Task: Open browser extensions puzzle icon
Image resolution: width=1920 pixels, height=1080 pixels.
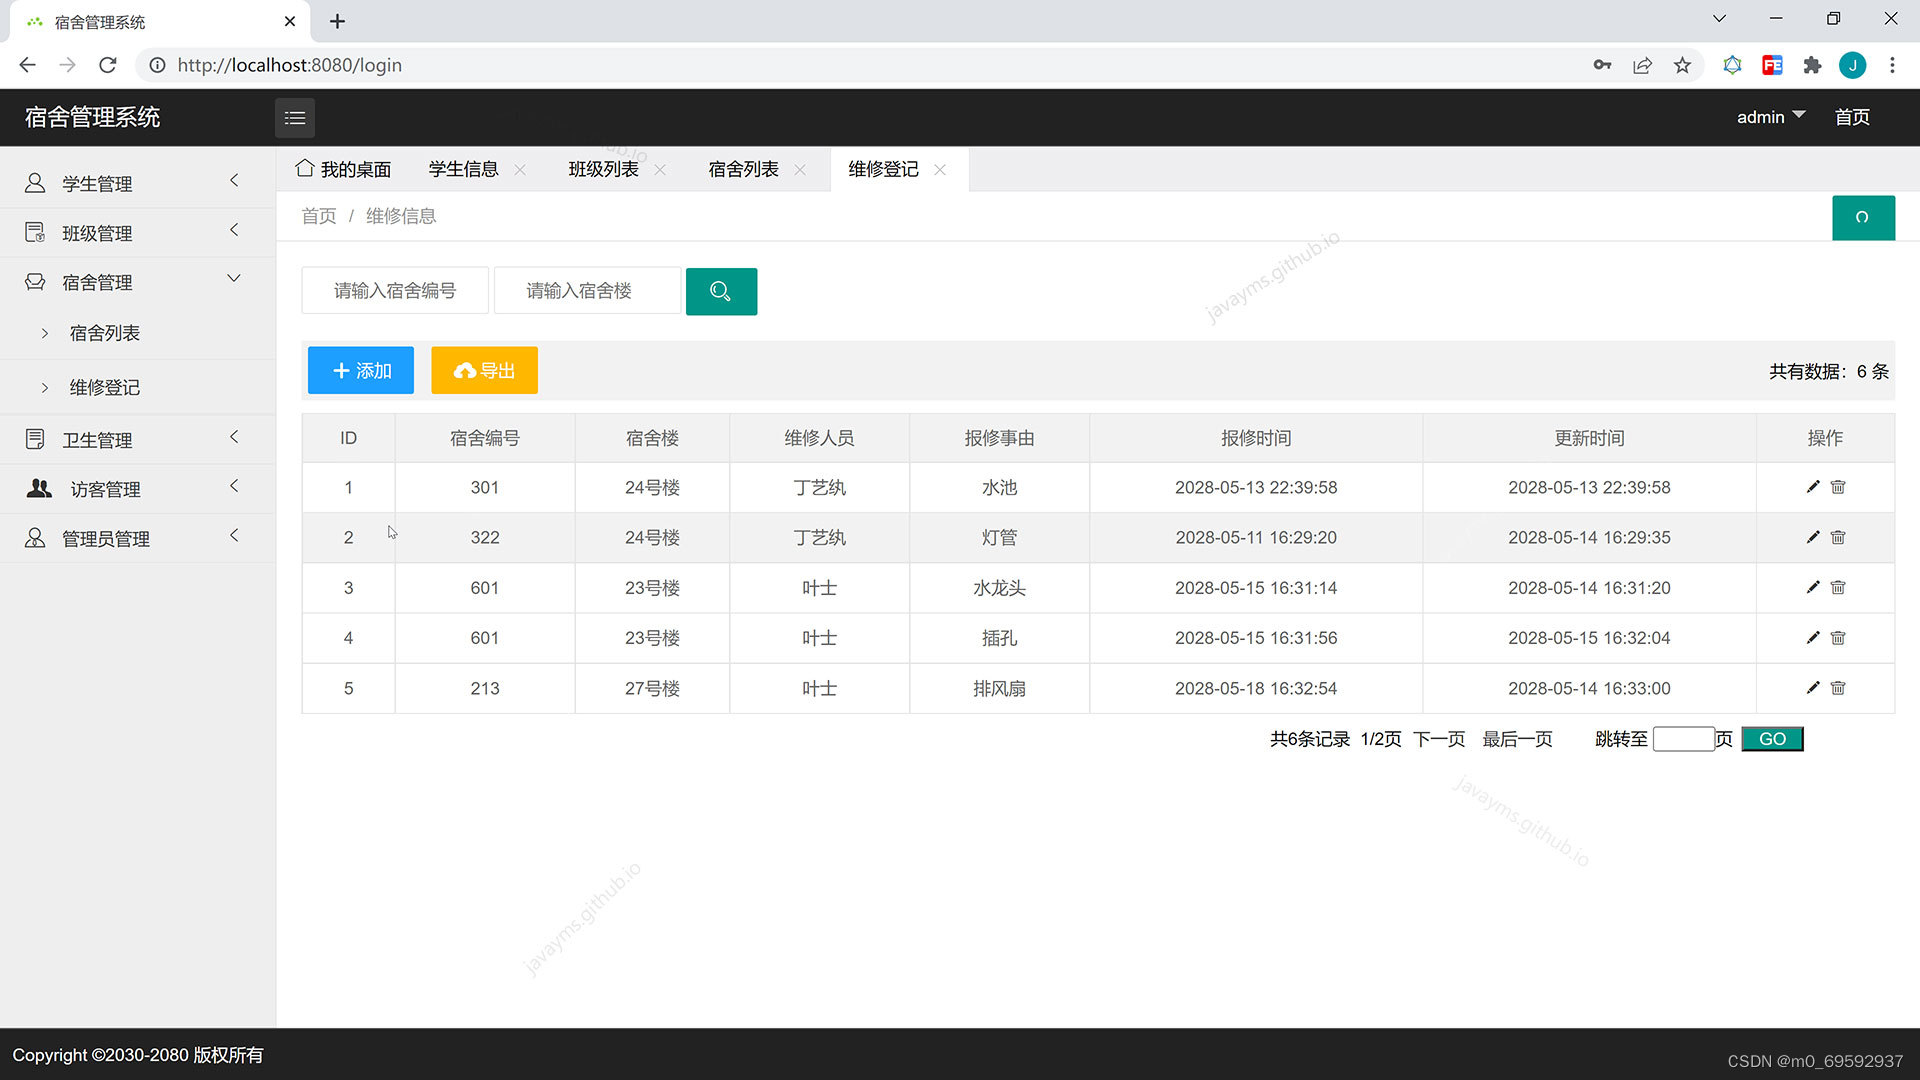Action: pyautogui.click(x=1812, y=65)
